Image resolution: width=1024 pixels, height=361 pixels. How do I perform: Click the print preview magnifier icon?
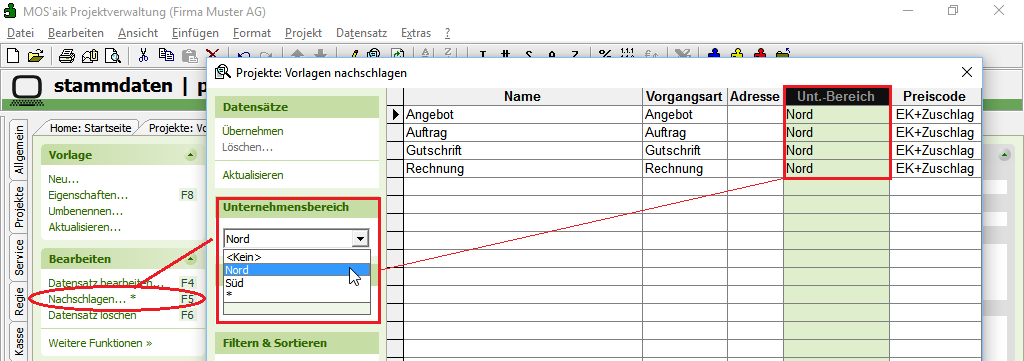[113, 55]
